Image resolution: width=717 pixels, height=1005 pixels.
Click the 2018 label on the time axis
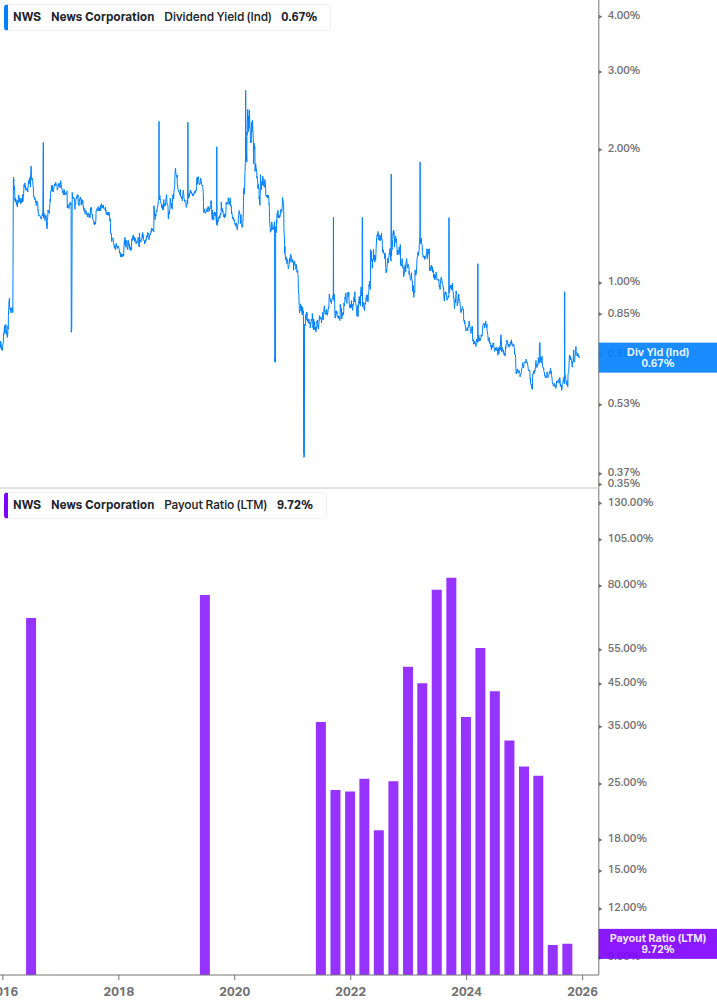click(x=118, y=991)
